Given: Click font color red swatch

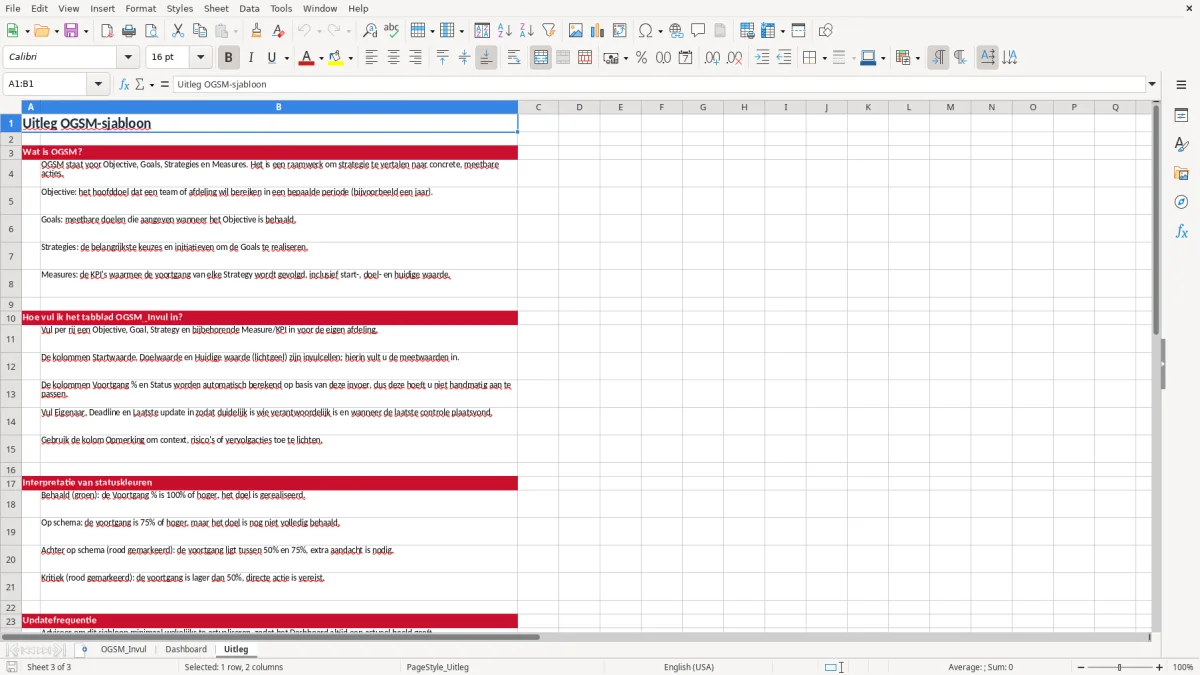Looking at the screenshot, I should (307, 58).
